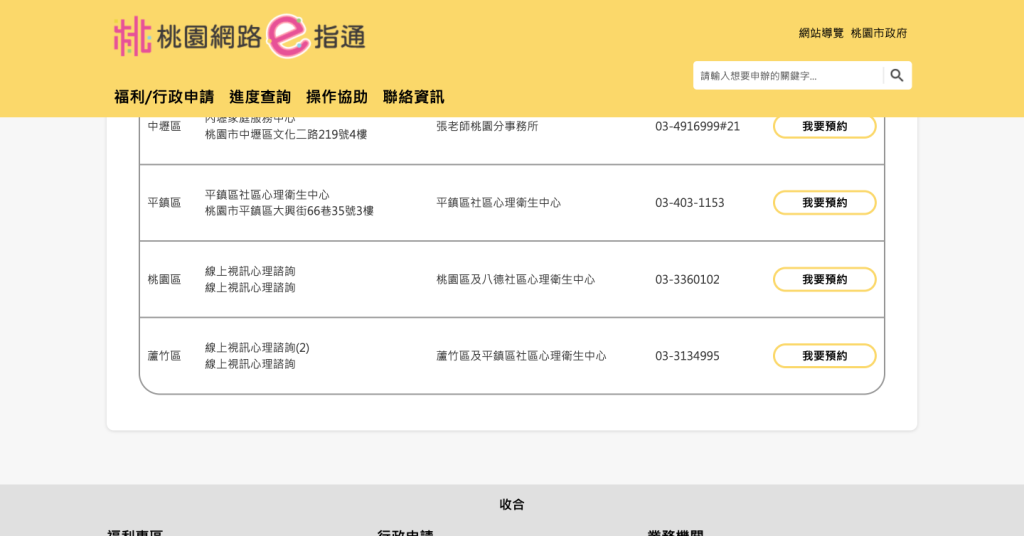
Task: Open the 網站導覽 link
Action: click(x=821, y=33)
